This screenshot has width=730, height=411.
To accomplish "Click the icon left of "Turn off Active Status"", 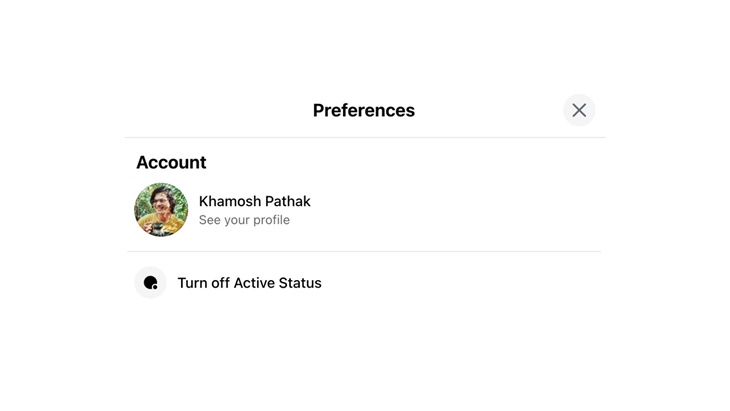I will (x=150, y=283).
